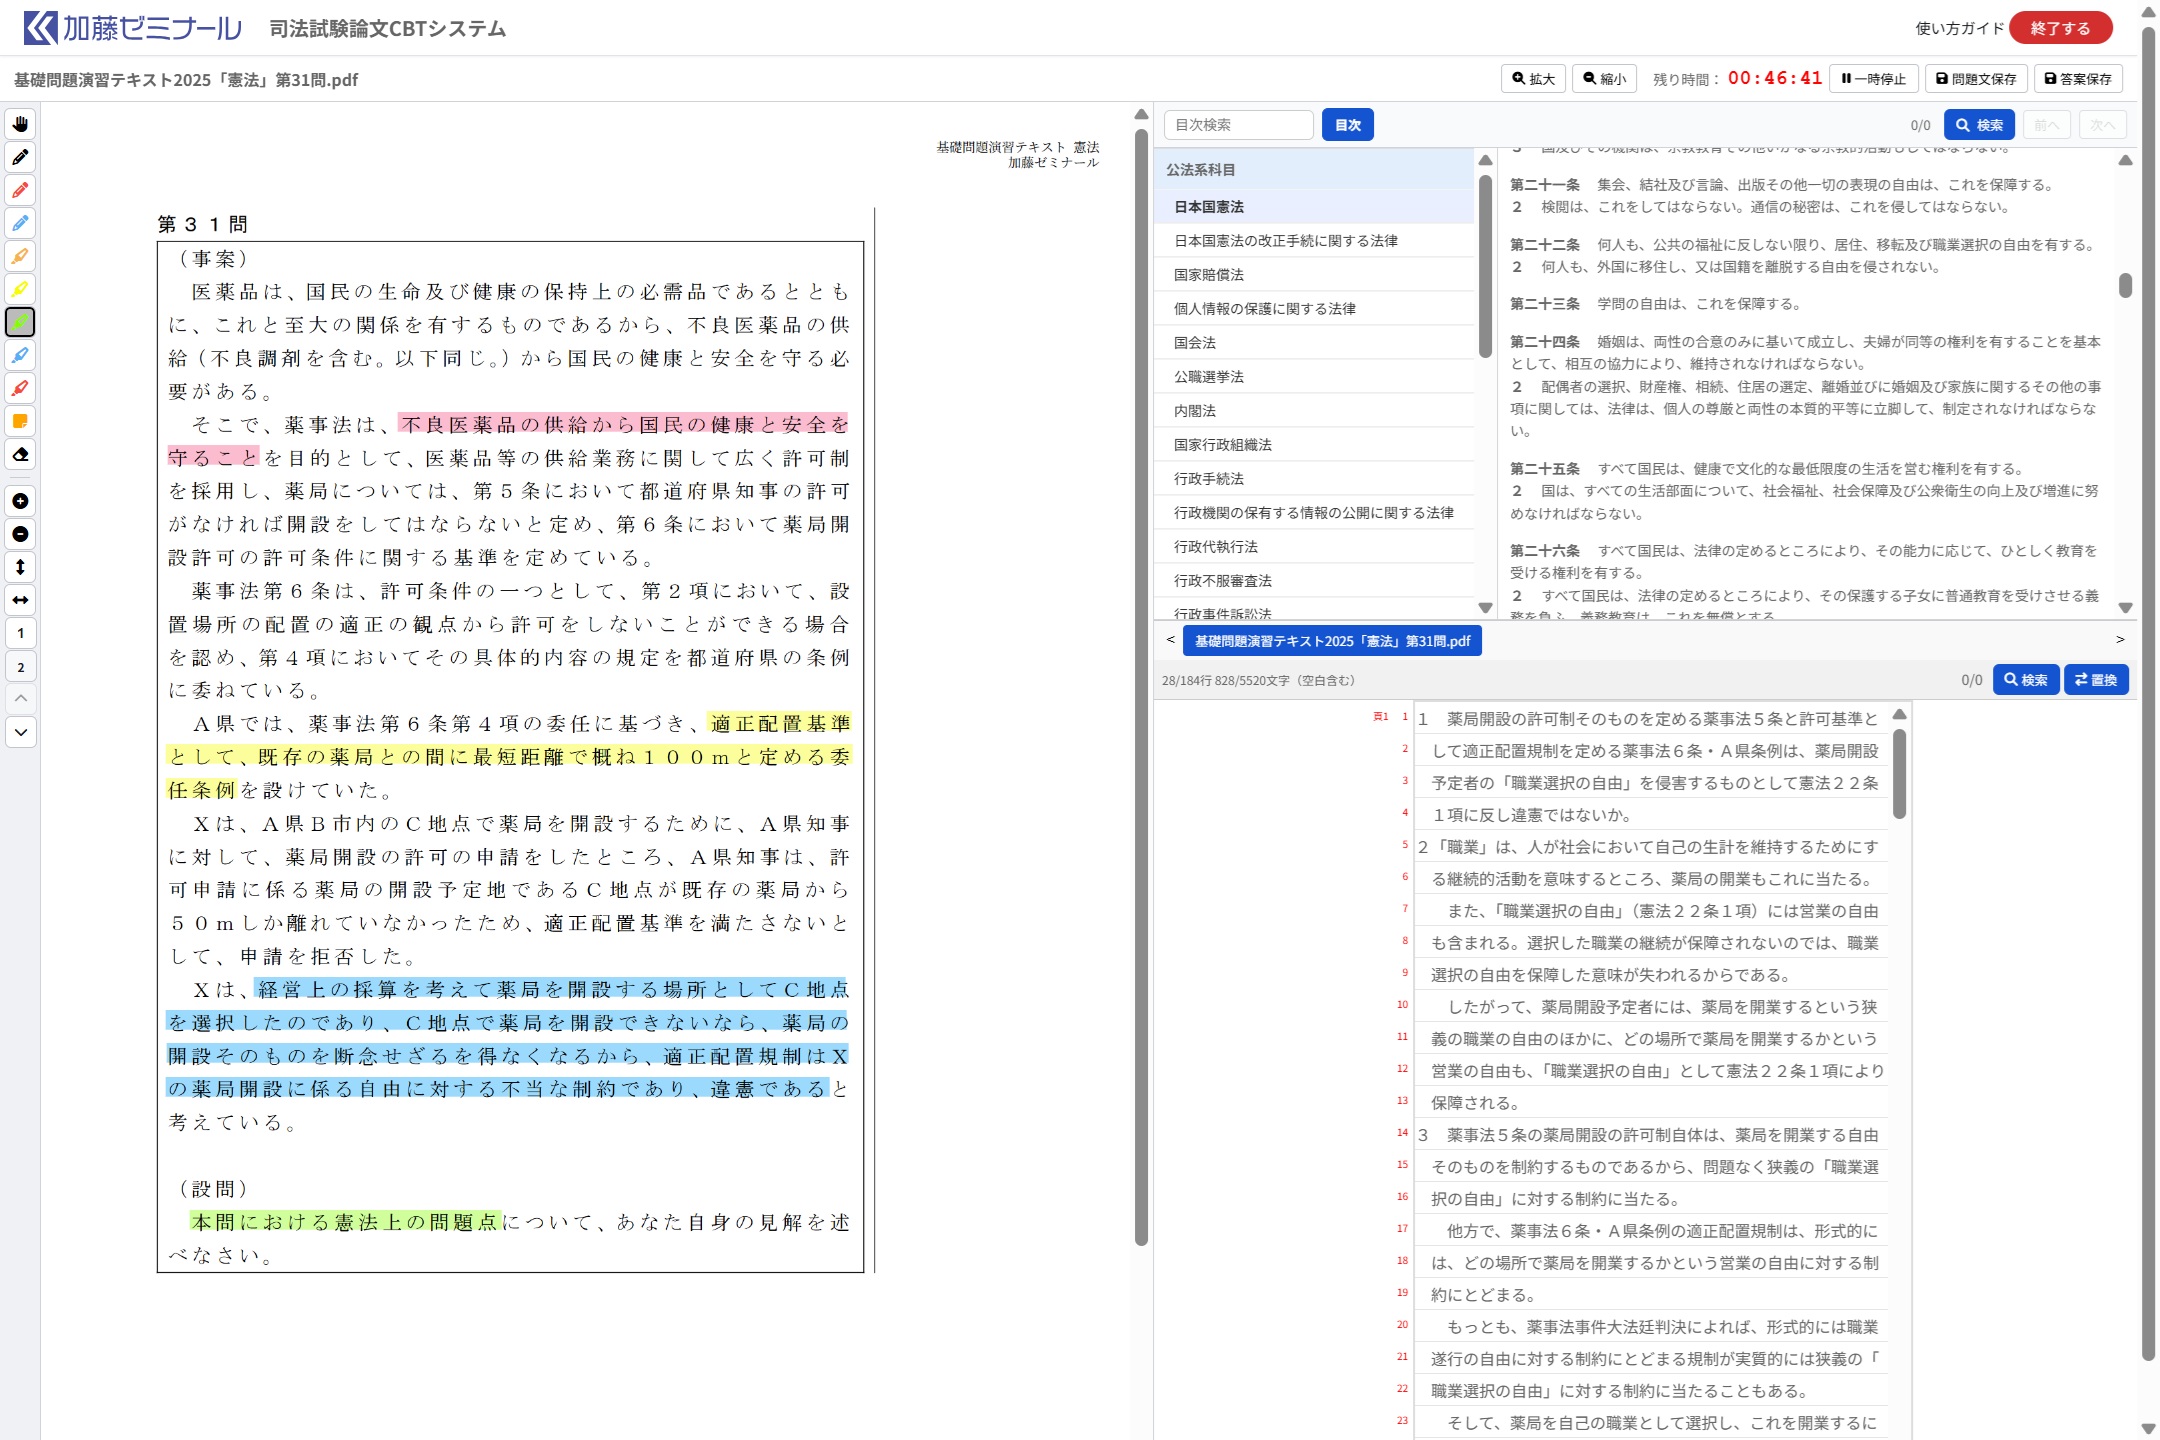The height and width of the screenshot is (1440, 2160).
Task: Toggle the green highlighter tool
Action: (x=20, y=322)
